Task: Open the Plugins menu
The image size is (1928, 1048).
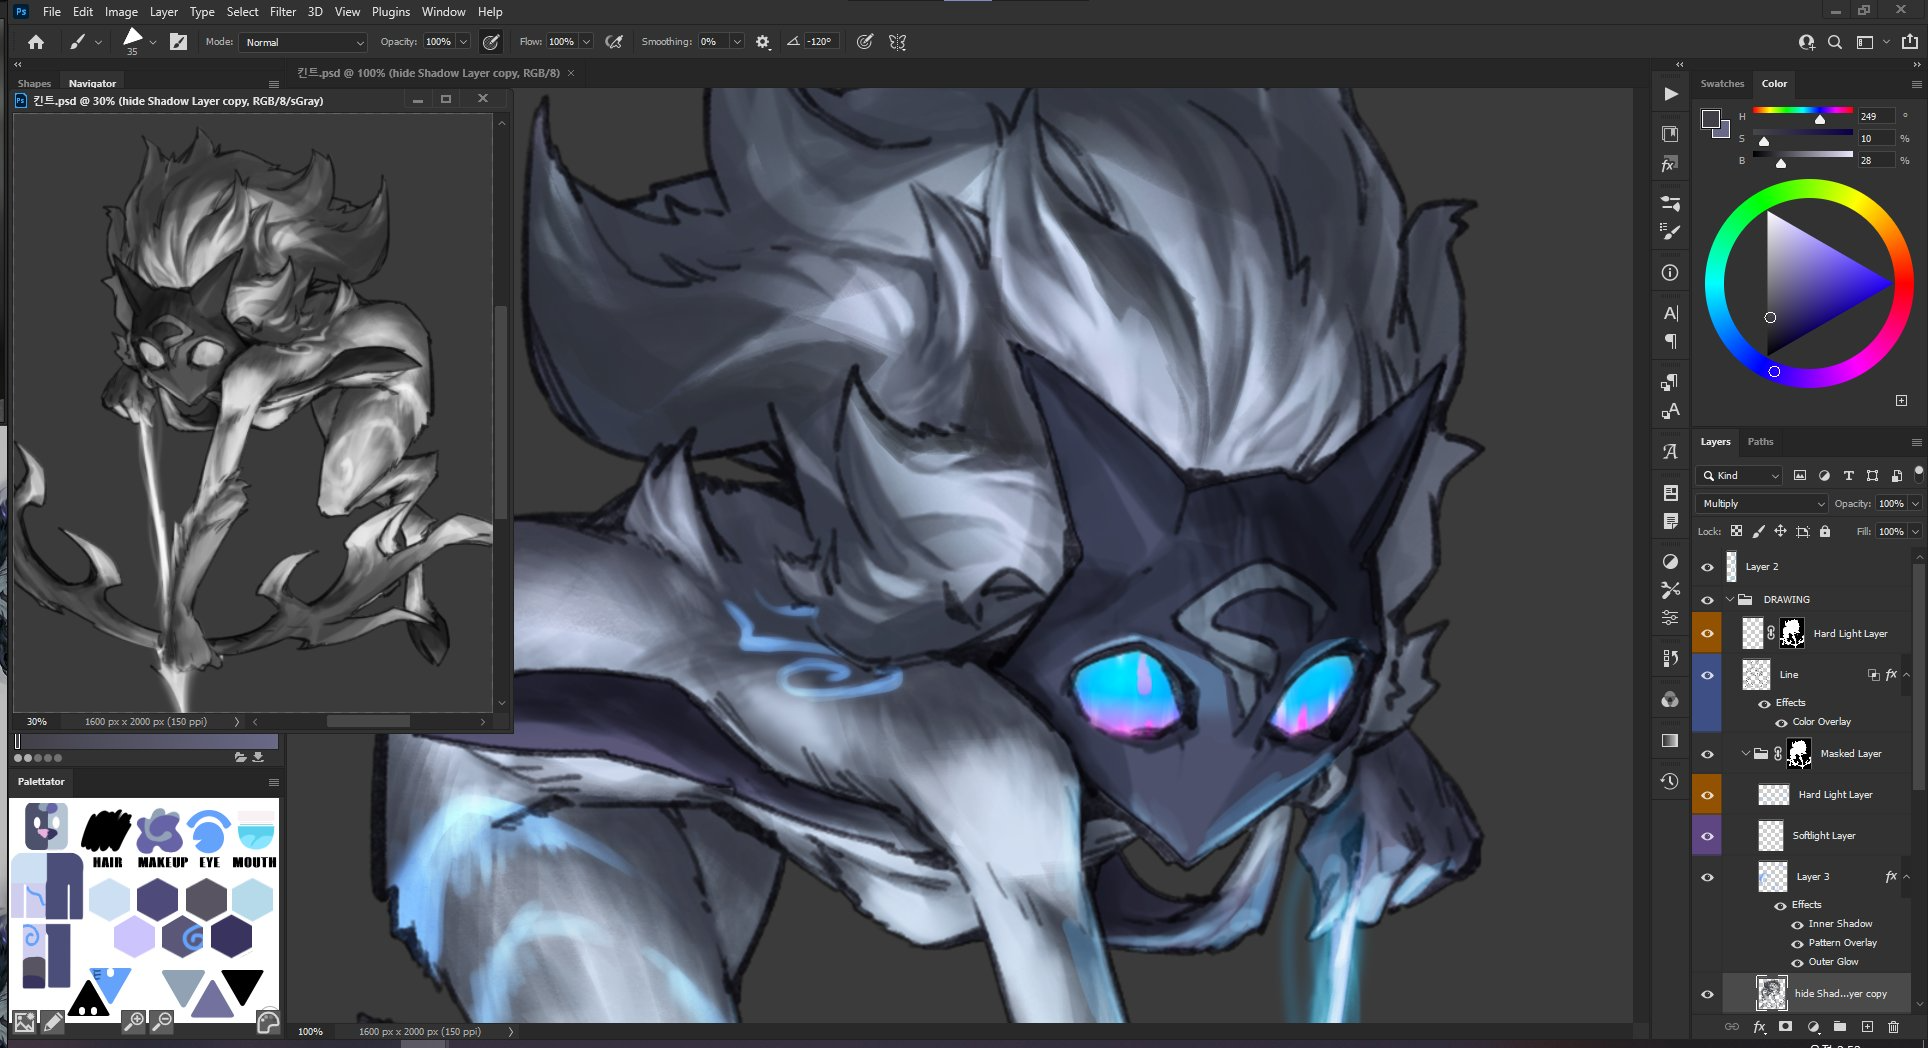Action: pyautogui.click(x=391, y=12)
